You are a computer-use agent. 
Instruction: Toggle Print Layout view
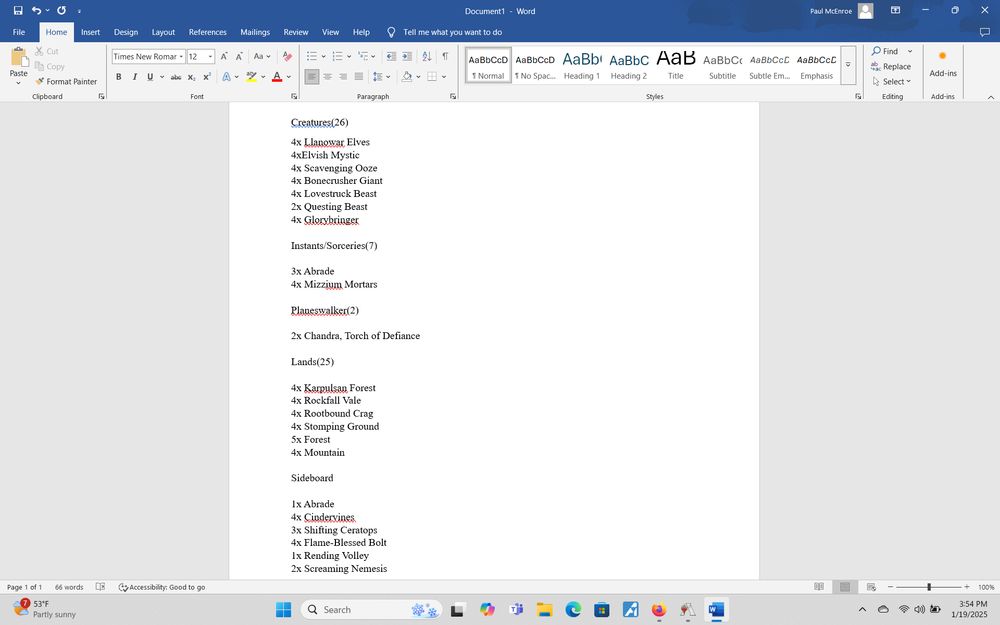pyautogui.click(x=845, y=587)
